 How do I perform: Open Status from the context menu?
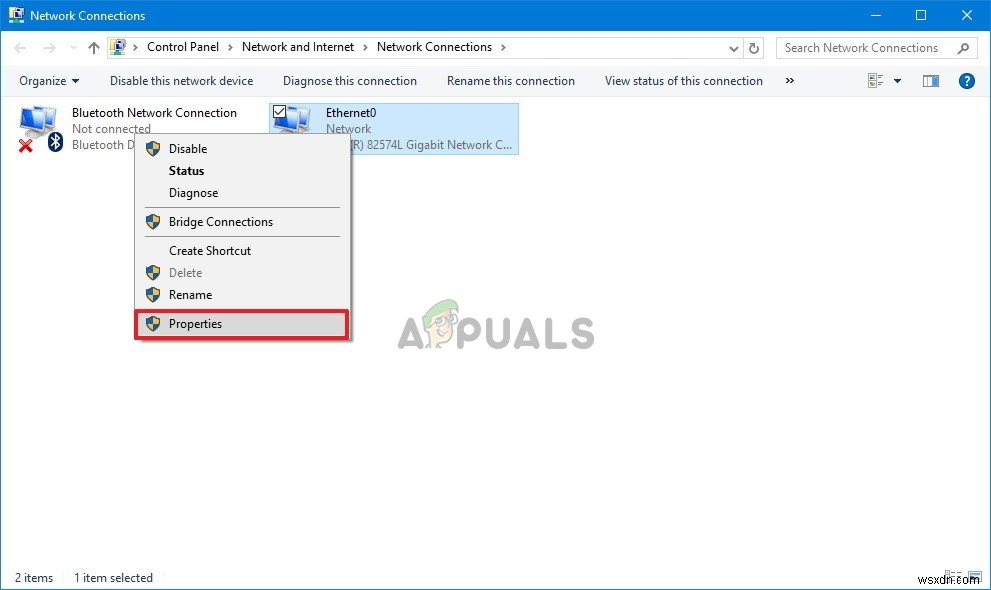pyautogui.click(x=242, y=171)
